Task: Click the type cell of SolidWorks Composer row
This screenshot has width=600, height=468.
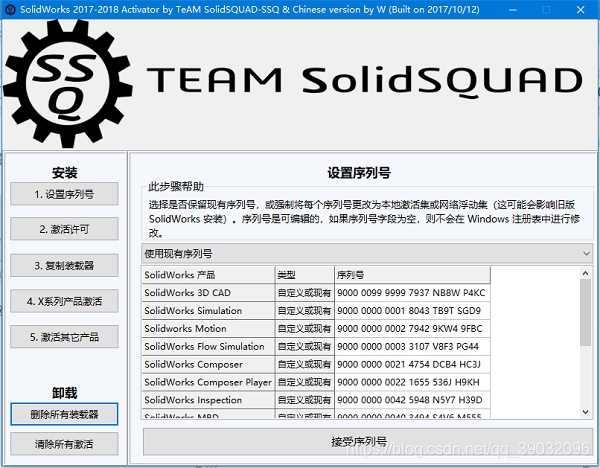Action: pyautogui.click(x=305, y=364)
